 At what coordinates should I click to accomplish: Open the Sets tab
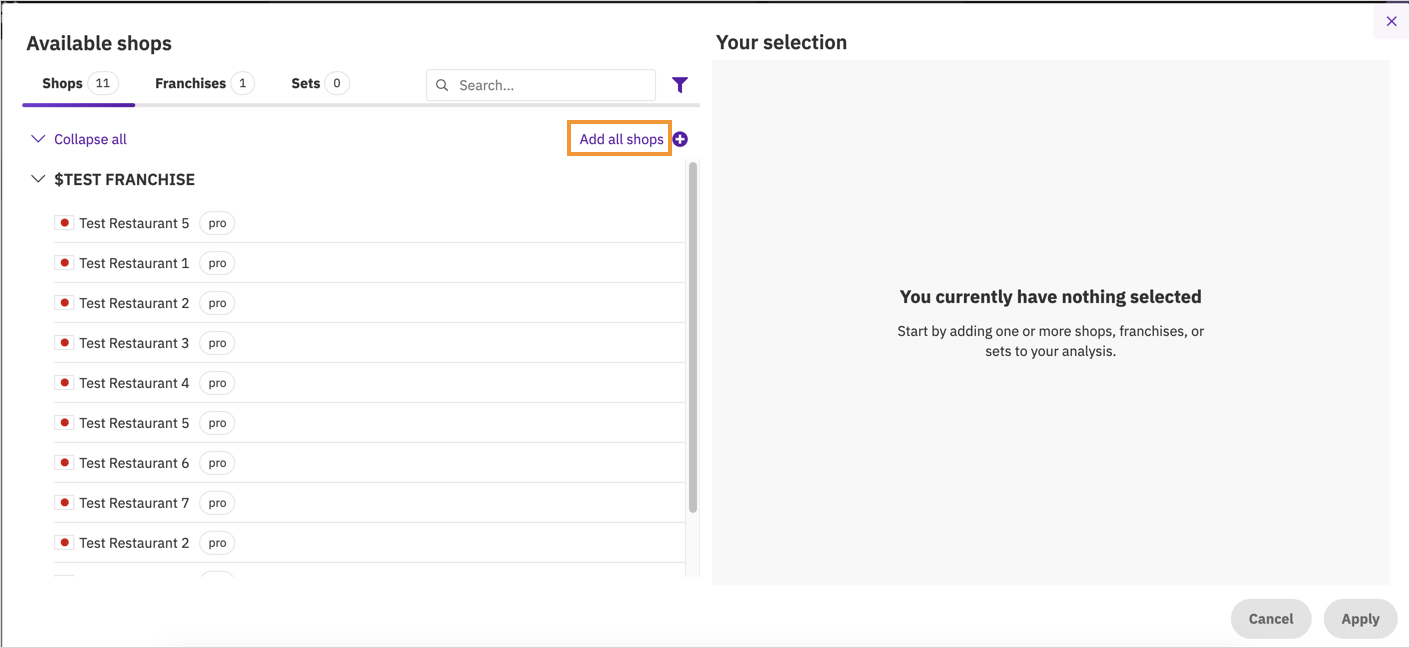click(x=319, y=84)
